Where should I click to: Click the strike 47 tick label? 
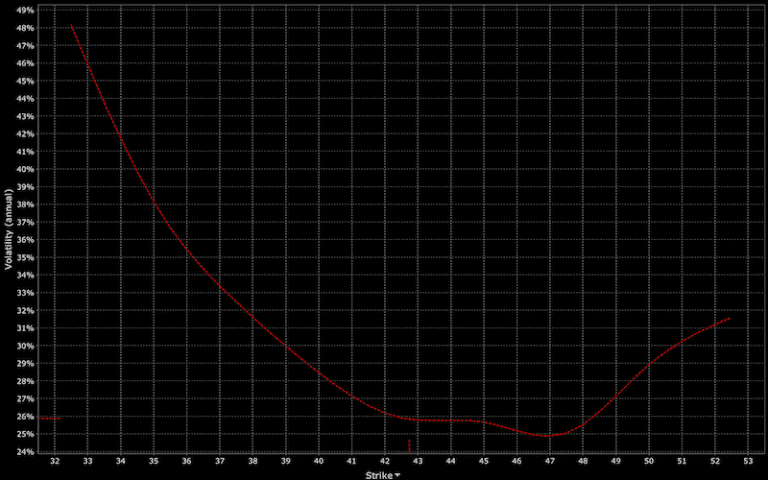pyautogui.click(x=550, y=461)
